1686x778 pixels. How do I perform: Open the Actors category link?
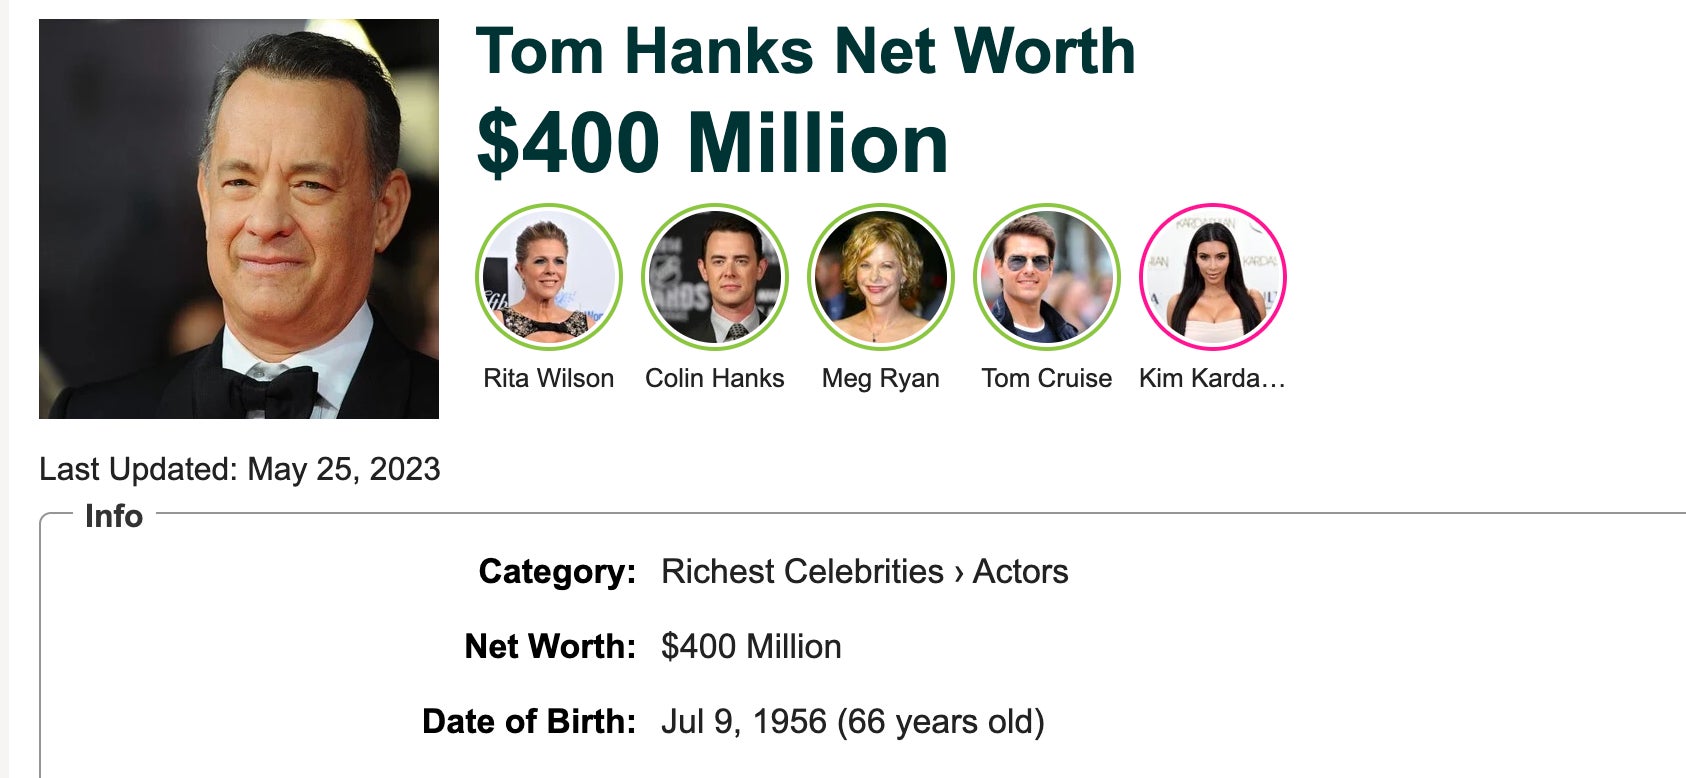1020,571
